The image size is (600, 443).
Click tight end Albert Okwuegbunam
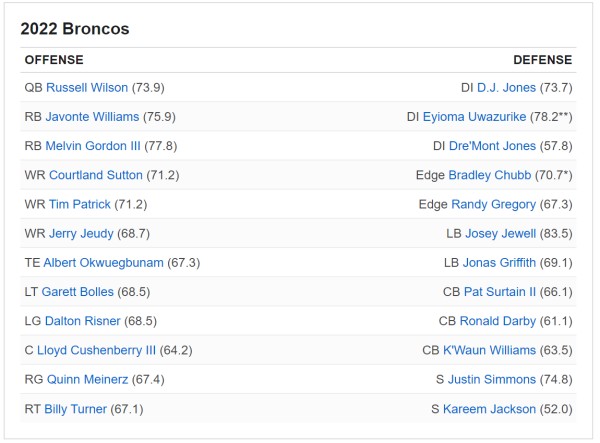point(104,262)
